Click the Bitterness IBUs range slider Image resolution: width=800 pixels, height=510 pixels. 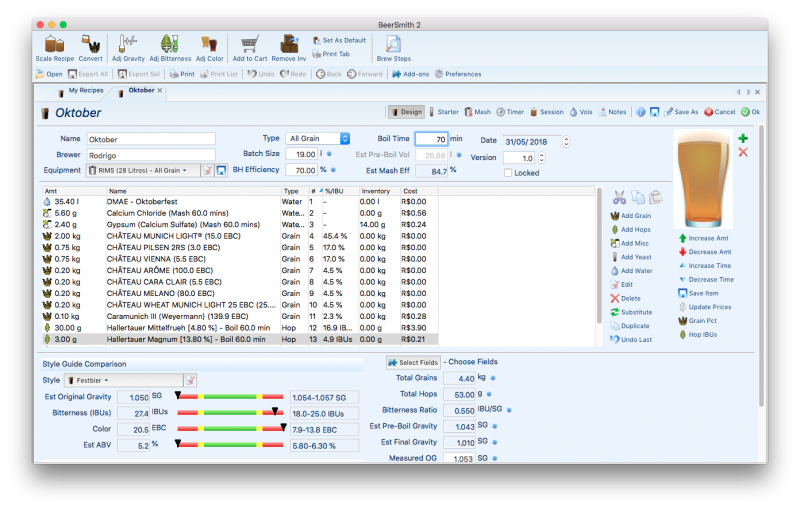click(x=230, y=412)
